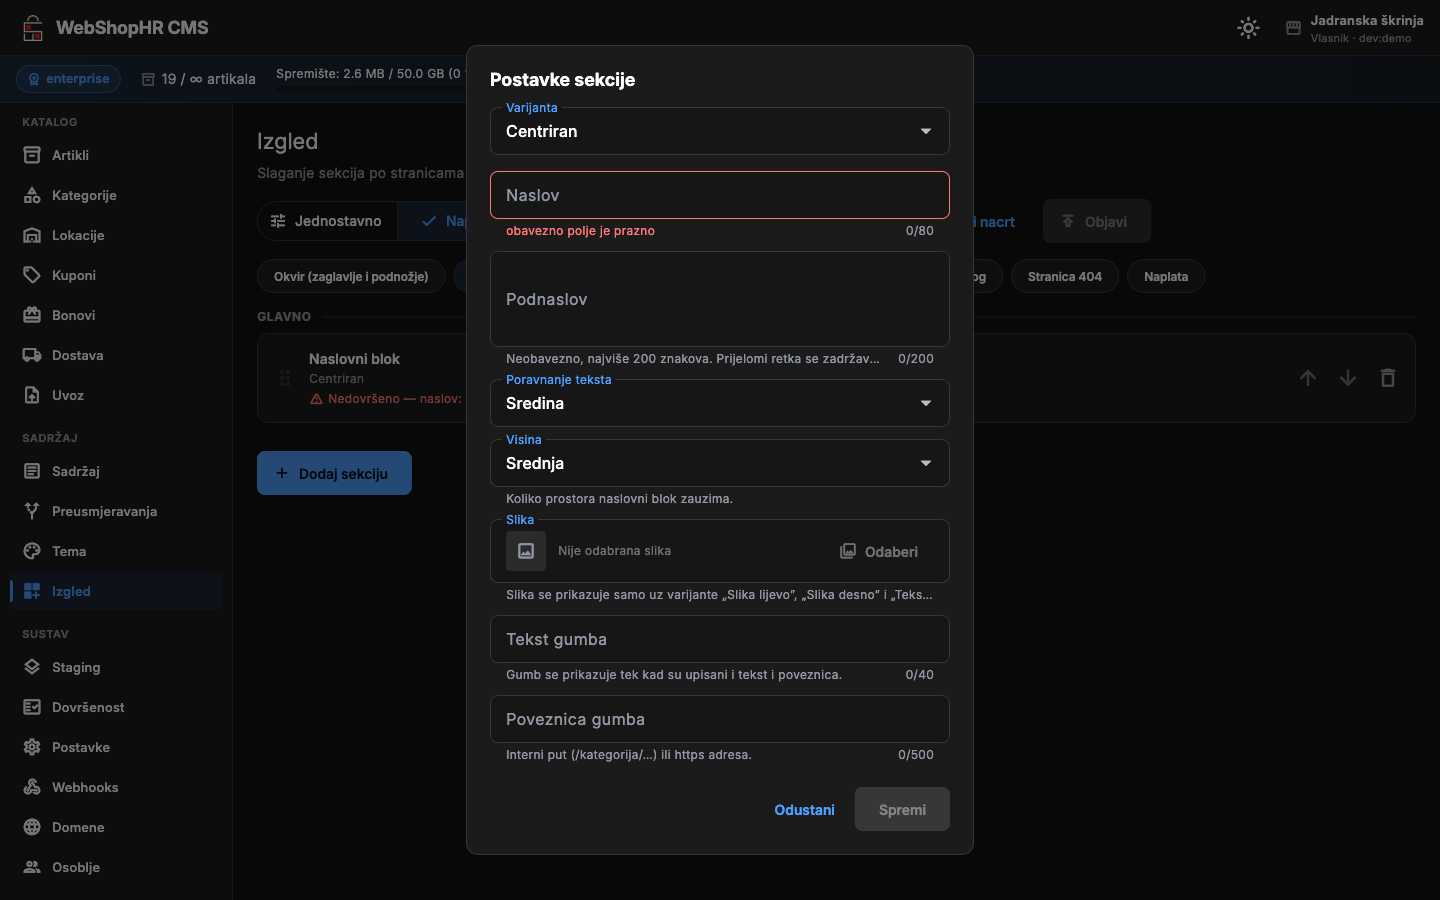
Task: Go to Lokacije in the sidebar
Action: pyautogui.click(x=116, y=235)
